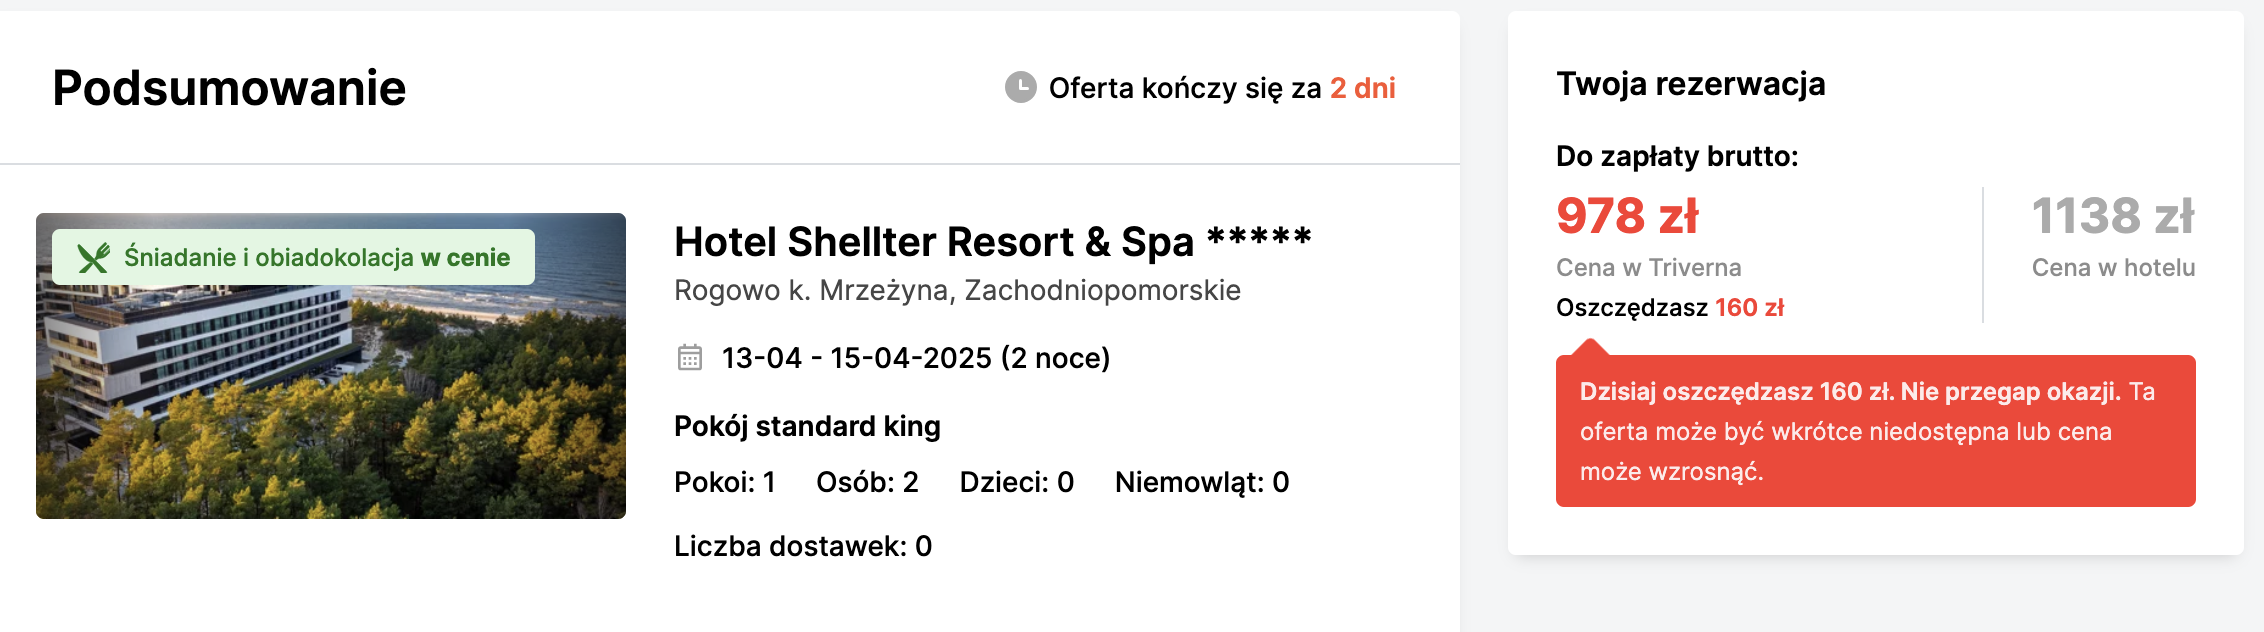Viewport: 2264px width, 632px height.
Task: Click the Oszczędzasz 160 zł savings text
Action: (x=1670, y=307)
